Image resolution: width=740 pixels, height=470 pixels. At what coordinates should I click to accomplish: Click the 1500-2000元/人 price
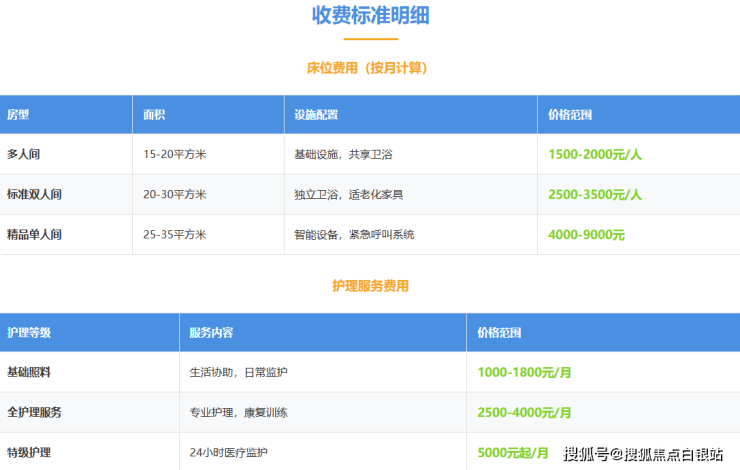click(595, 155)
